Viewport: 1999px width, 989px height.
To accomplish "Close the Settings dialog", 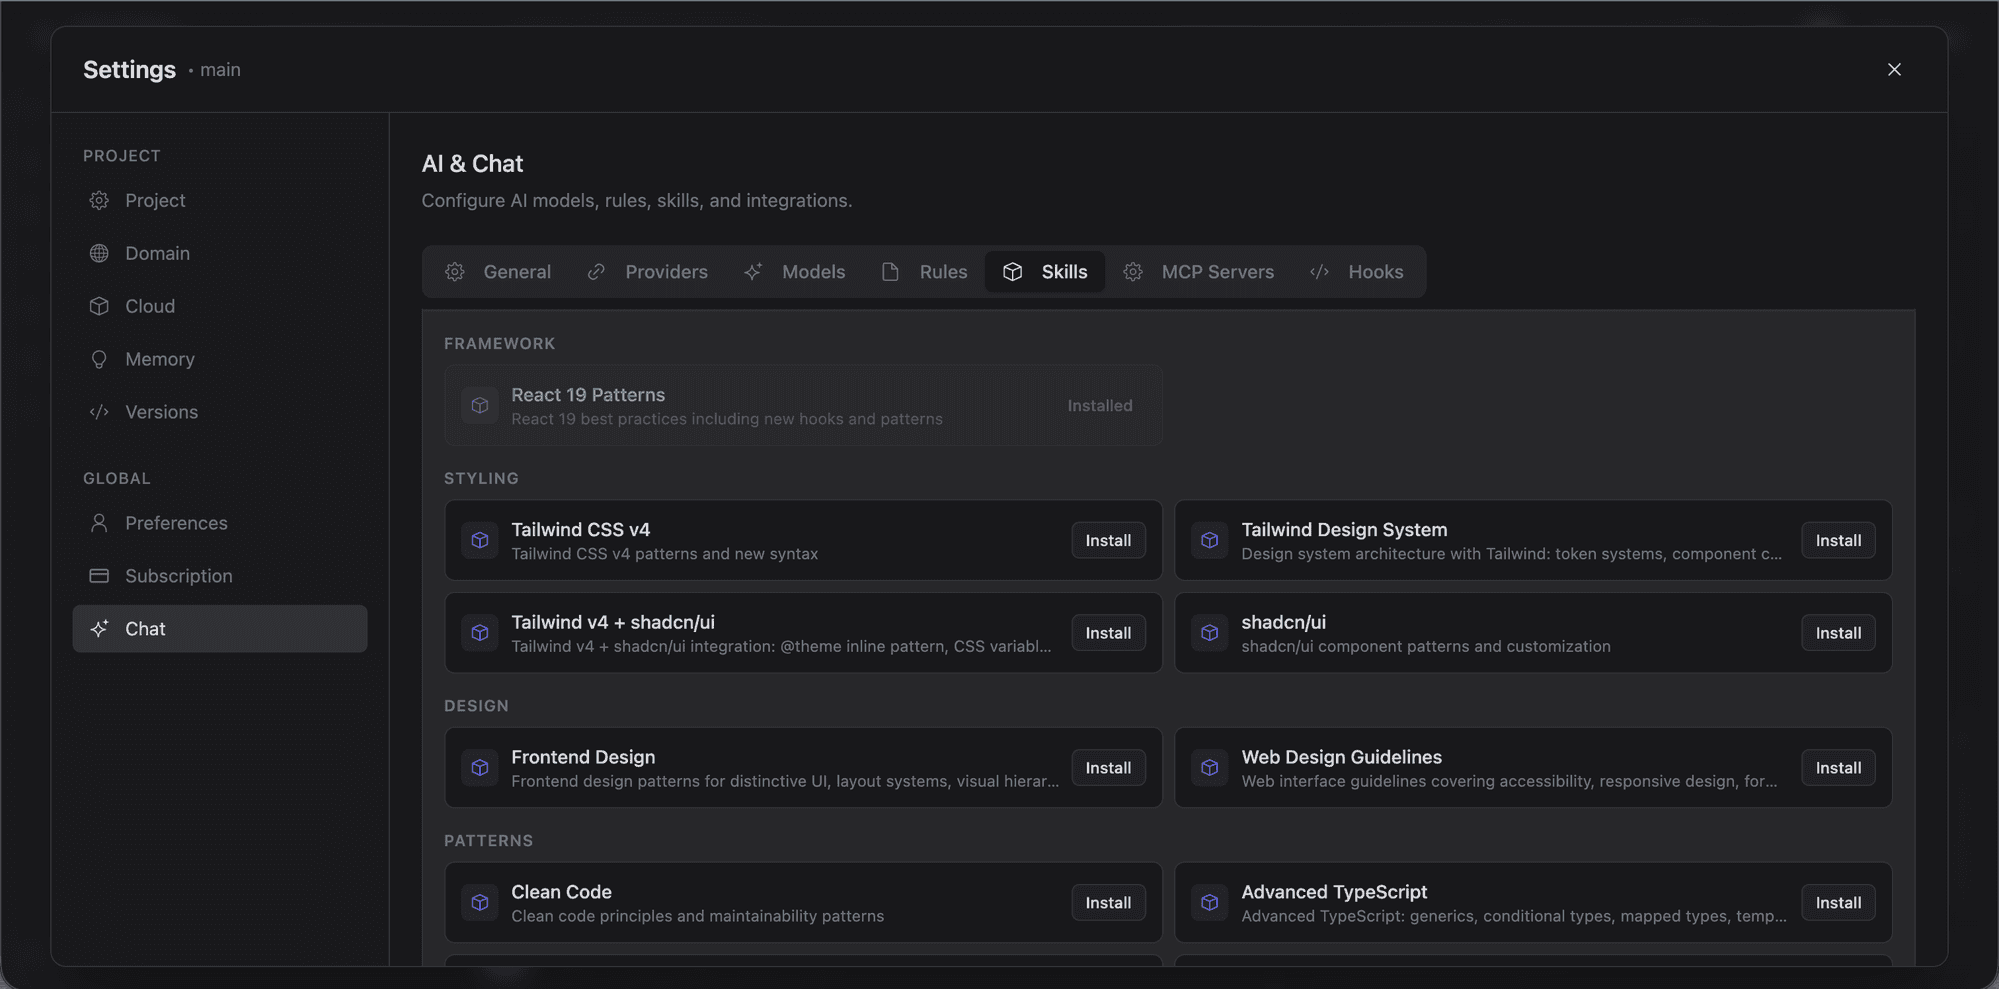I will coord(1894,69).
